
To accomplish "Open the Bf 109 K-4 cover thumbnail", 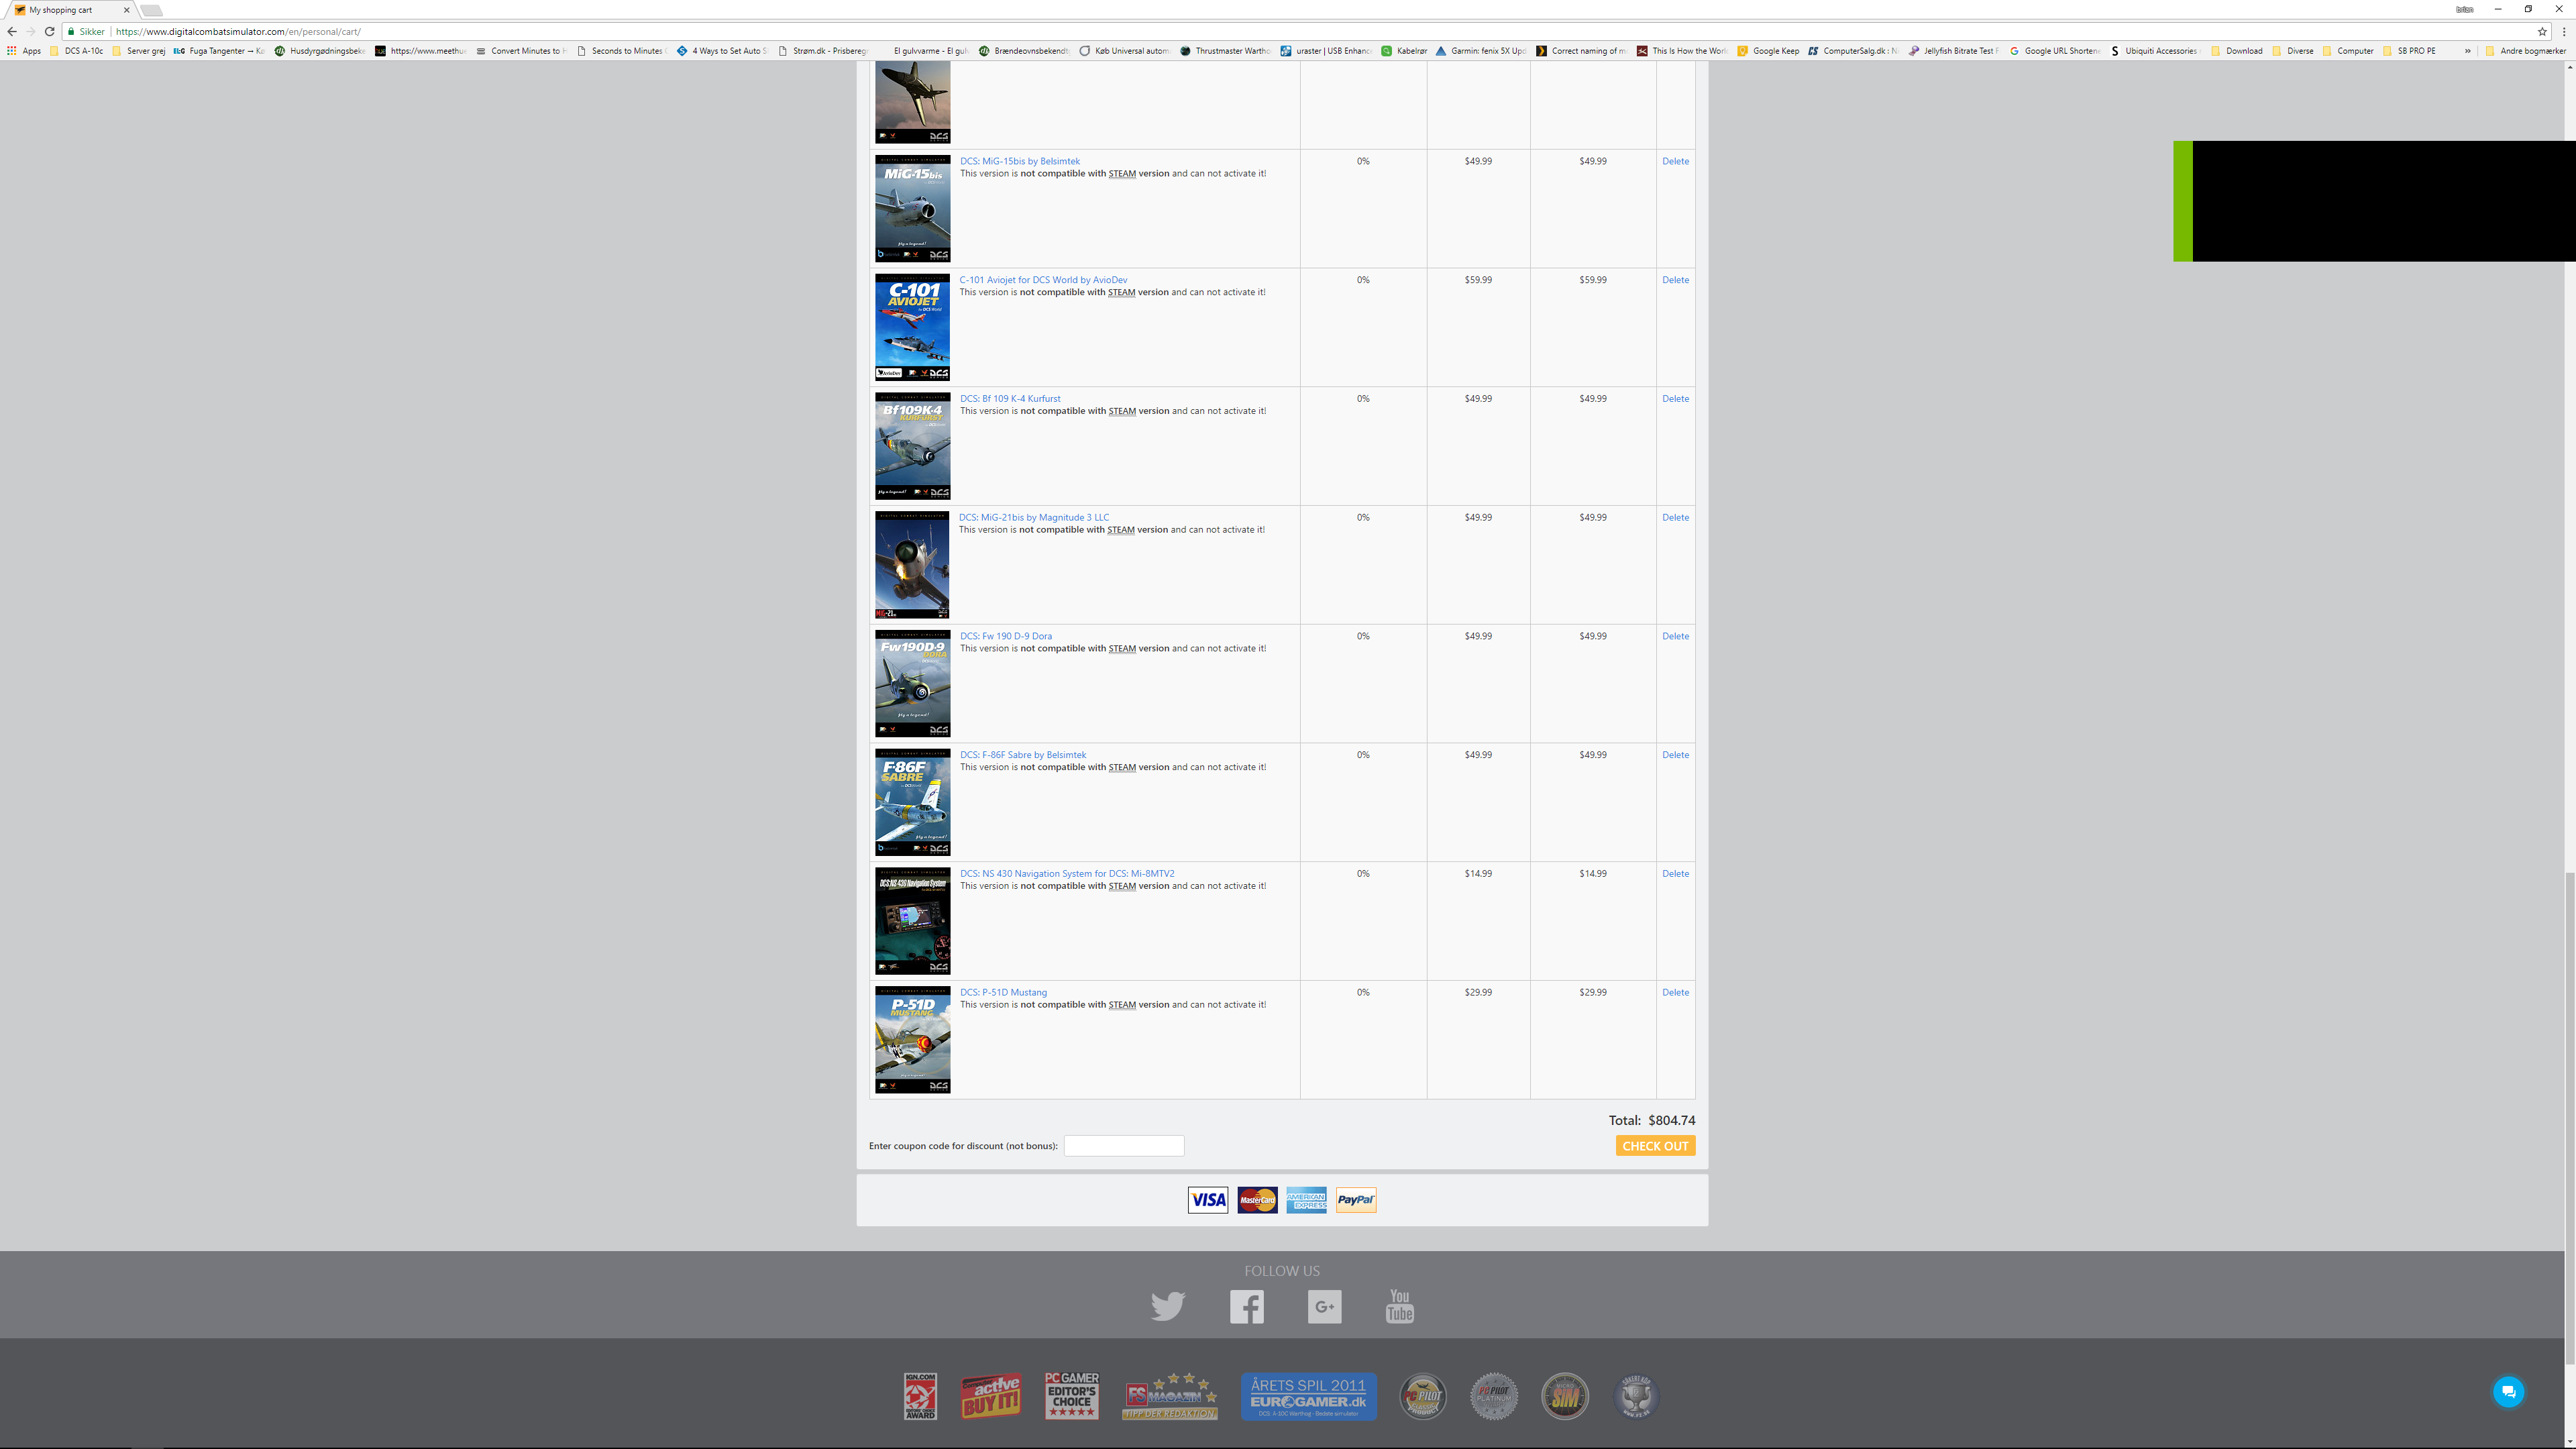I will pos(912,446).
